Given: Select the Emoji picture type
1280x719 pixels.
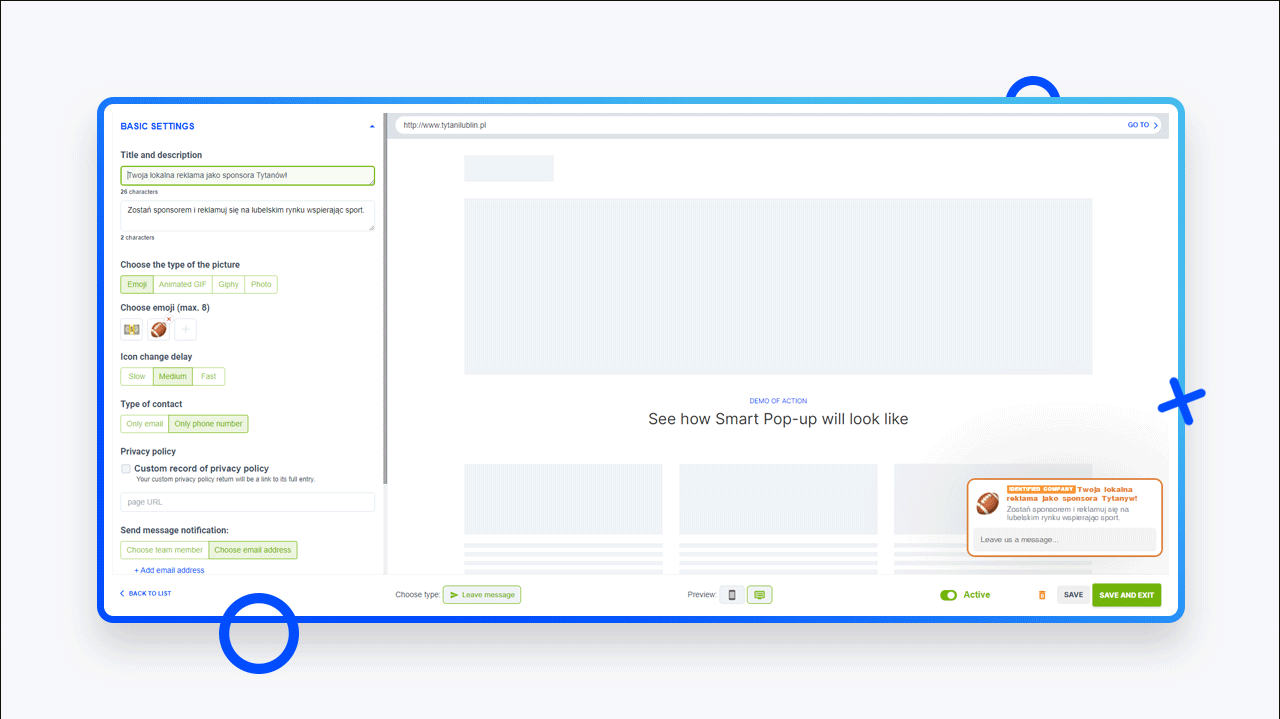Looking at the screenshot, I should pos(137,285).
